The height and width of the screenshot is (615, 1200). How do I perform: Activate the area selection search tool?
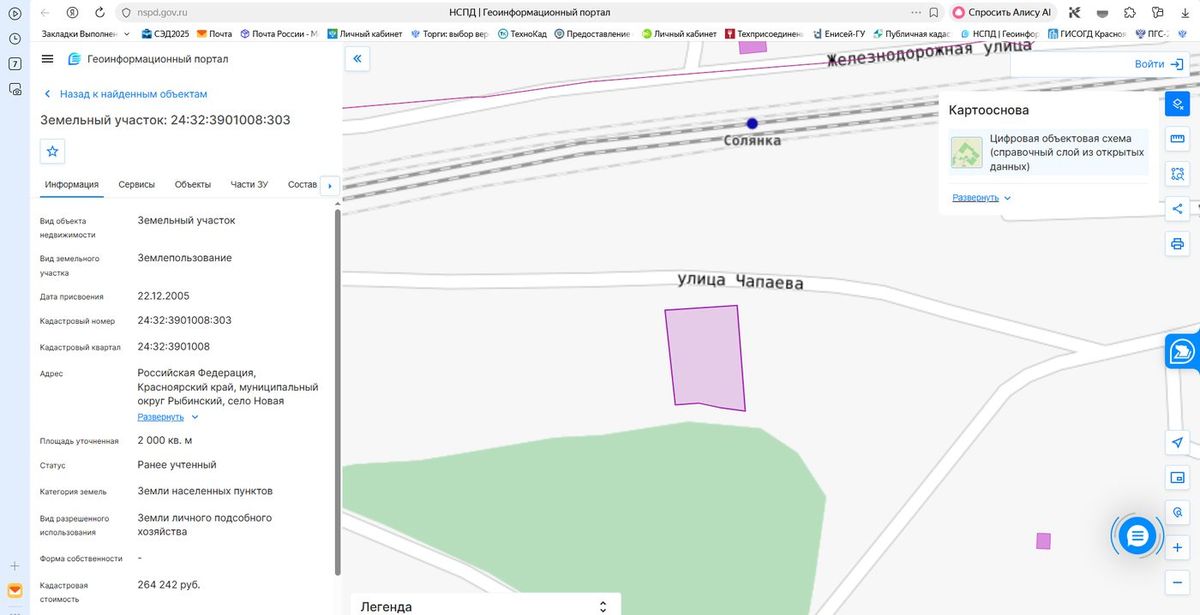[x=1177, y=174]
